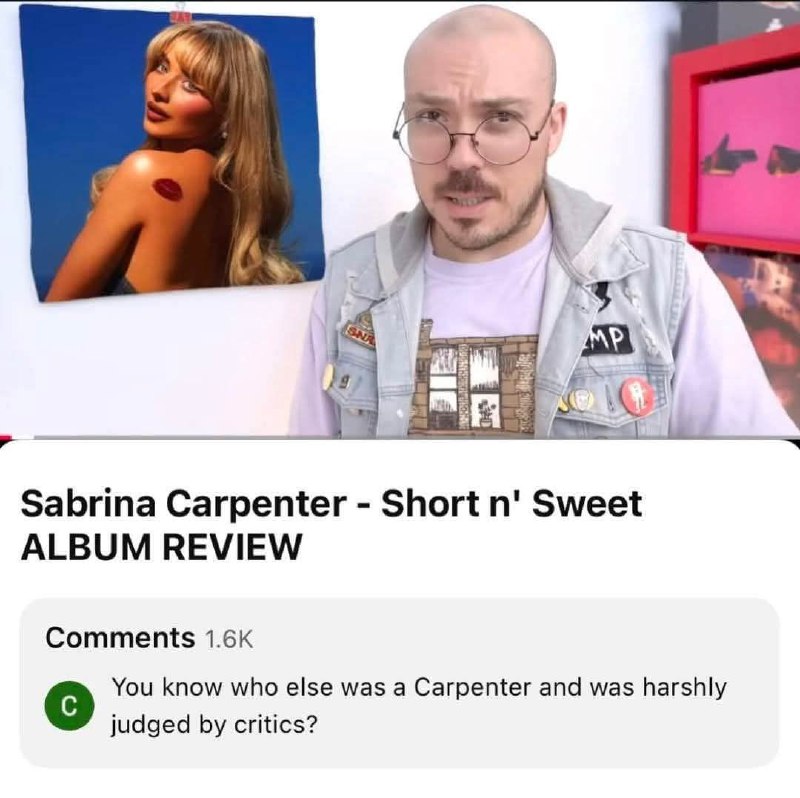The width and height of the screenshot is (800, 798).
Task: Click the Short n' Sweet album poster
Action: 171,154
